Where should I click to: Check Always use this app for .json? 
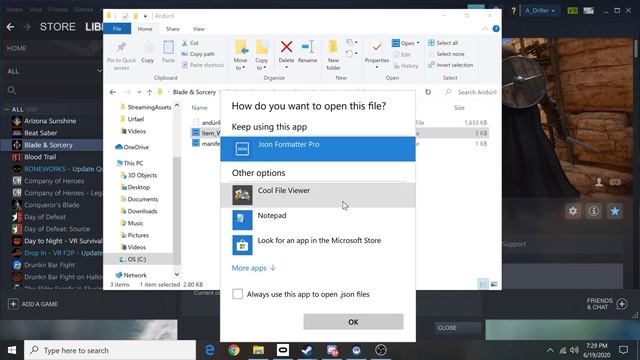coord(238,294)
